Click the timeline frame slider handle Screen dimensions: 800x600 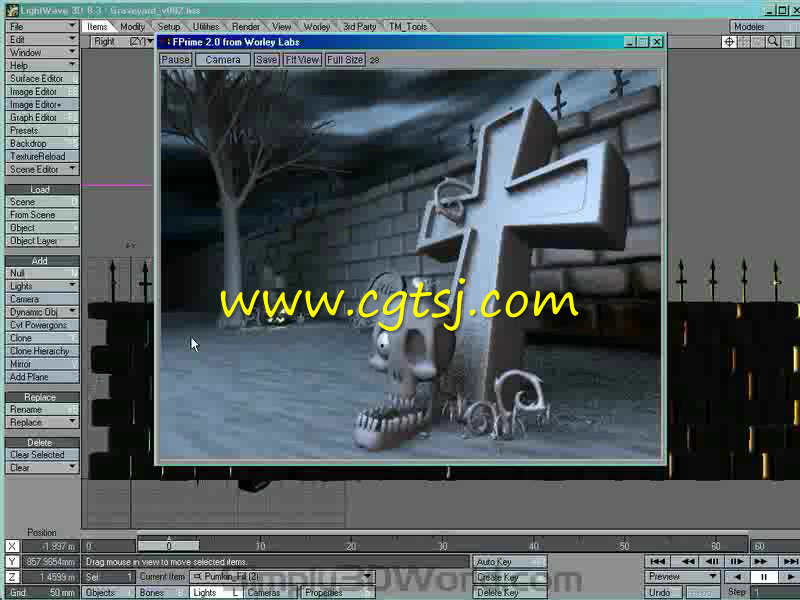(x=169, y=546)
